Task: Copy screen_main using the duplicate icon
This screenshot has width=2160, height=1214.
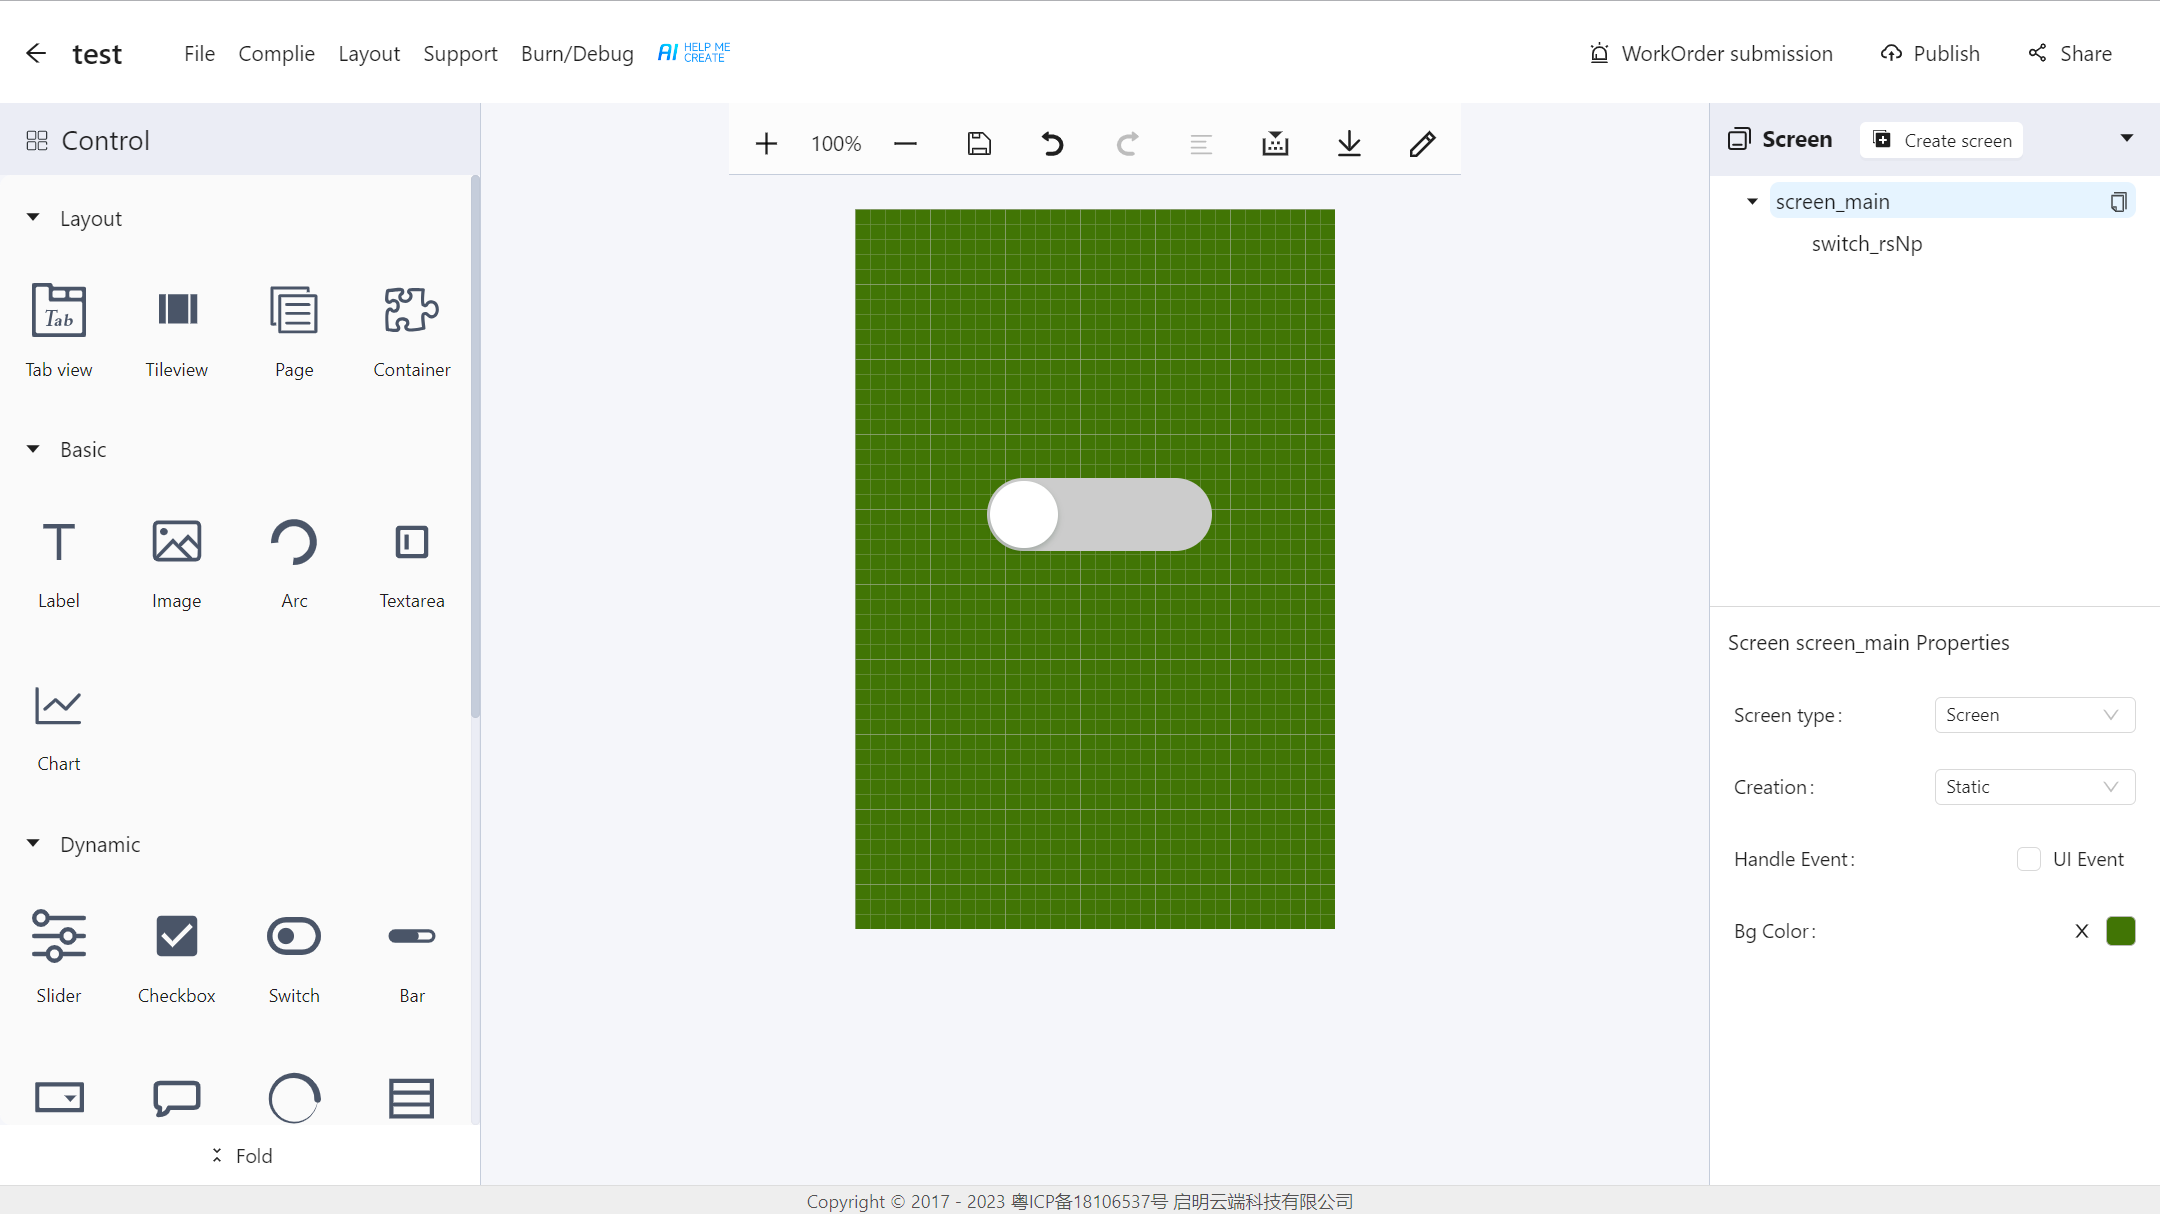Action: [x=2118, y=202]
